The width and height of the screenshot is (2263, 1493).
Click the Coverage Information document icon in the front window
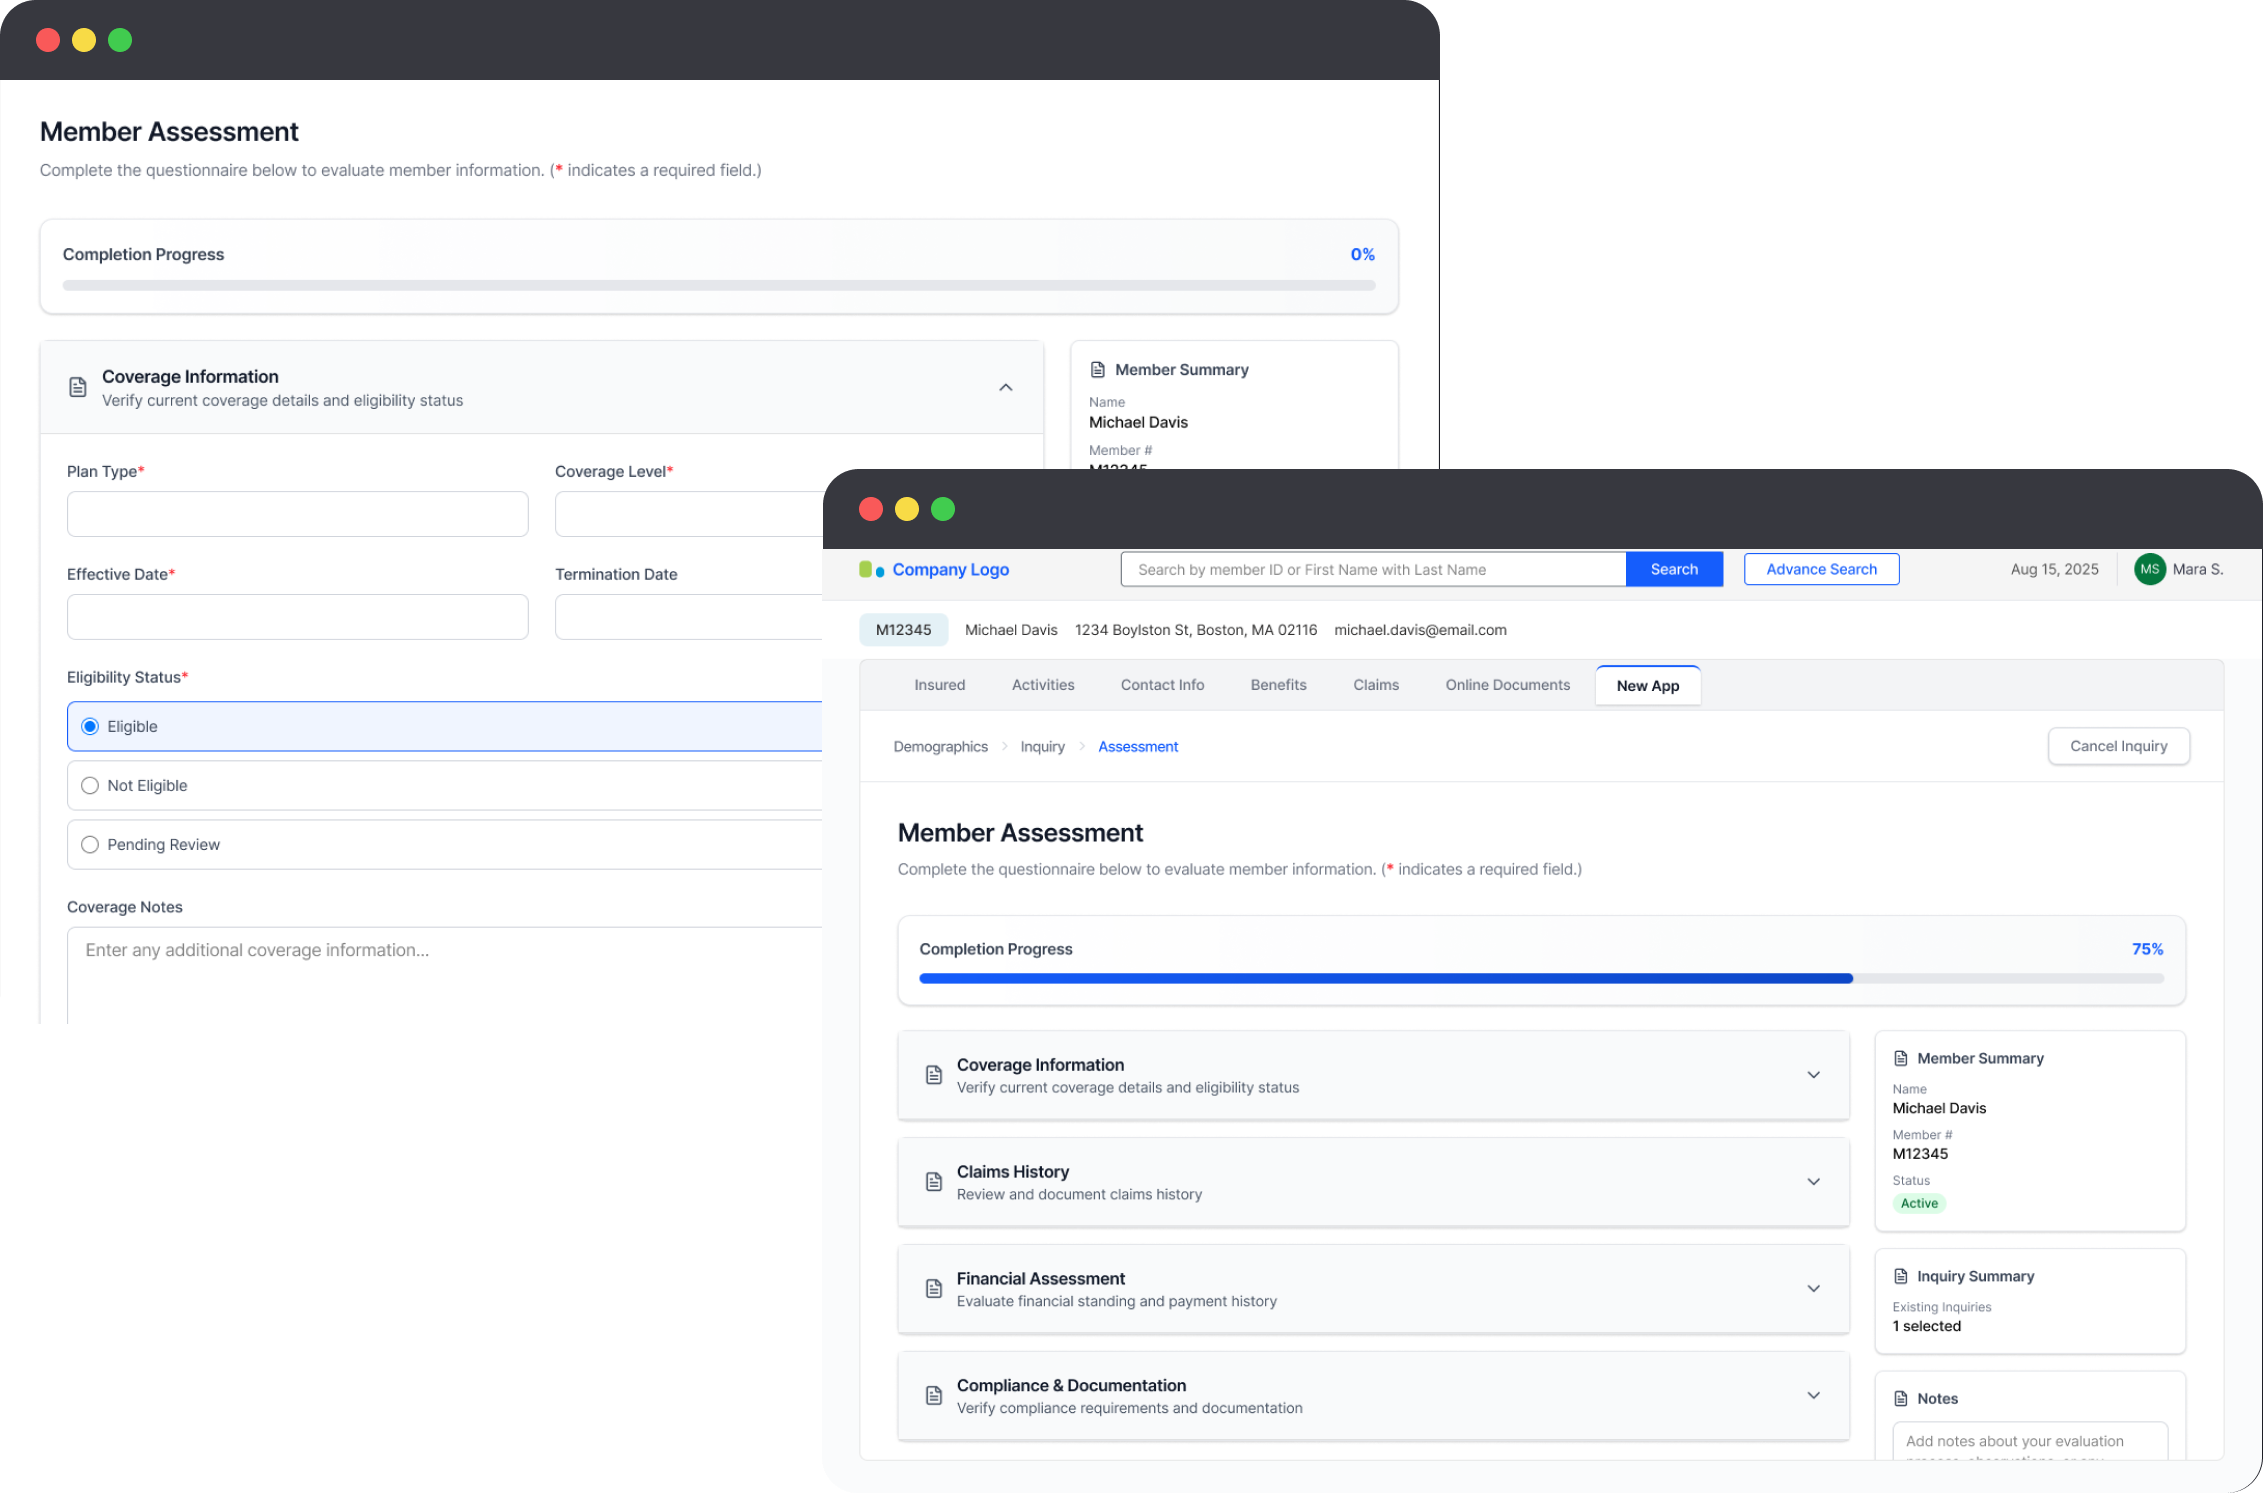934,1075
